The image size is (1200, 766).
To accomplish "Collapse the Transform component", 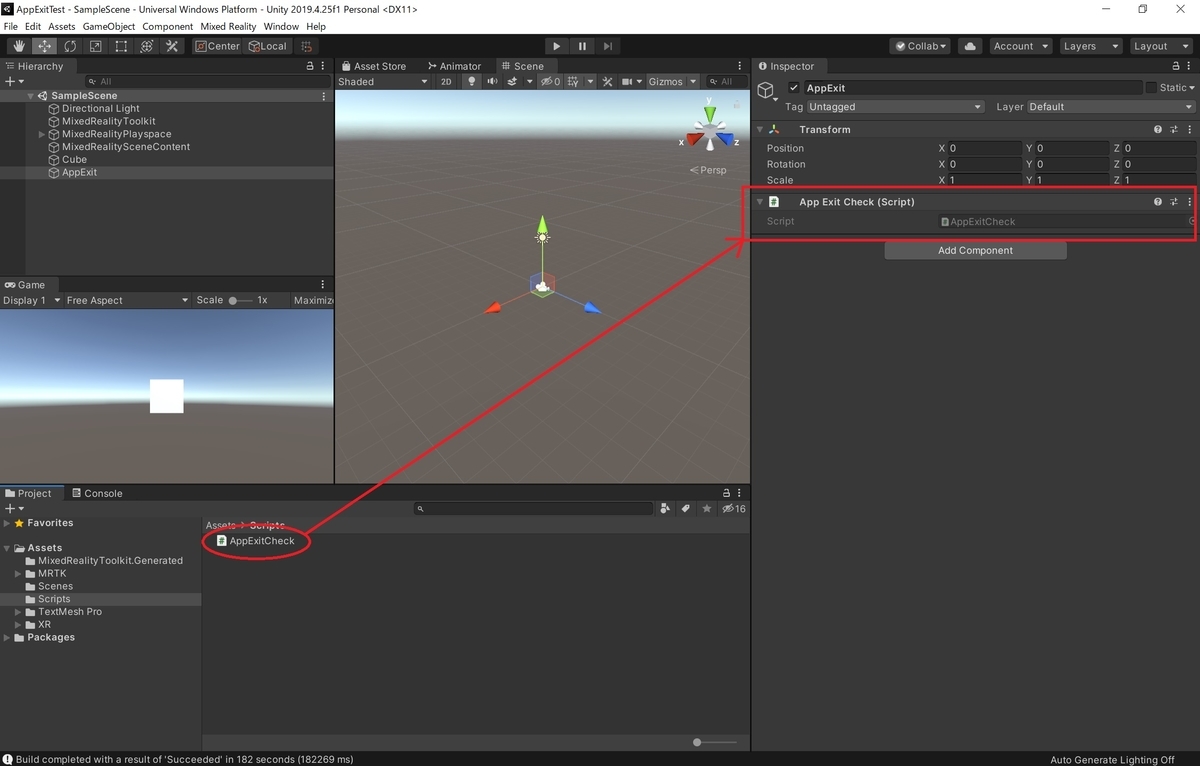I will coord(759,129).
